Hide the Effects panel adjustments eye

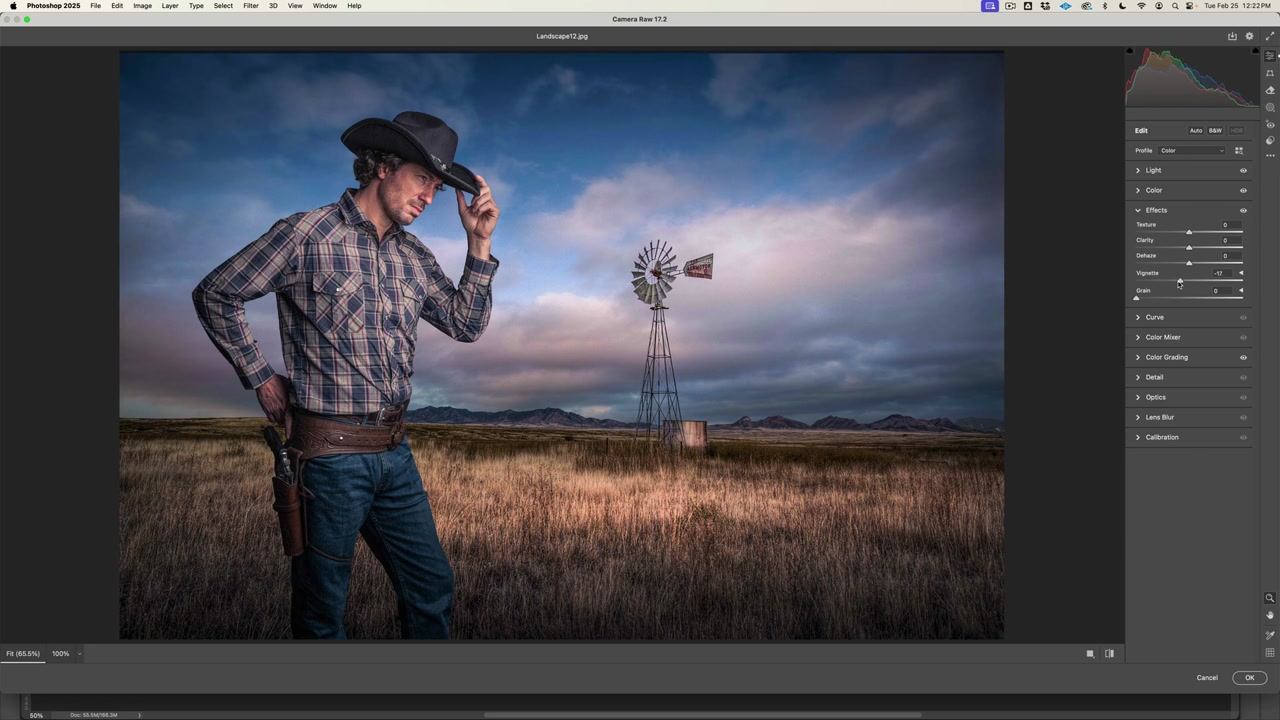(x=1243, y=210)
